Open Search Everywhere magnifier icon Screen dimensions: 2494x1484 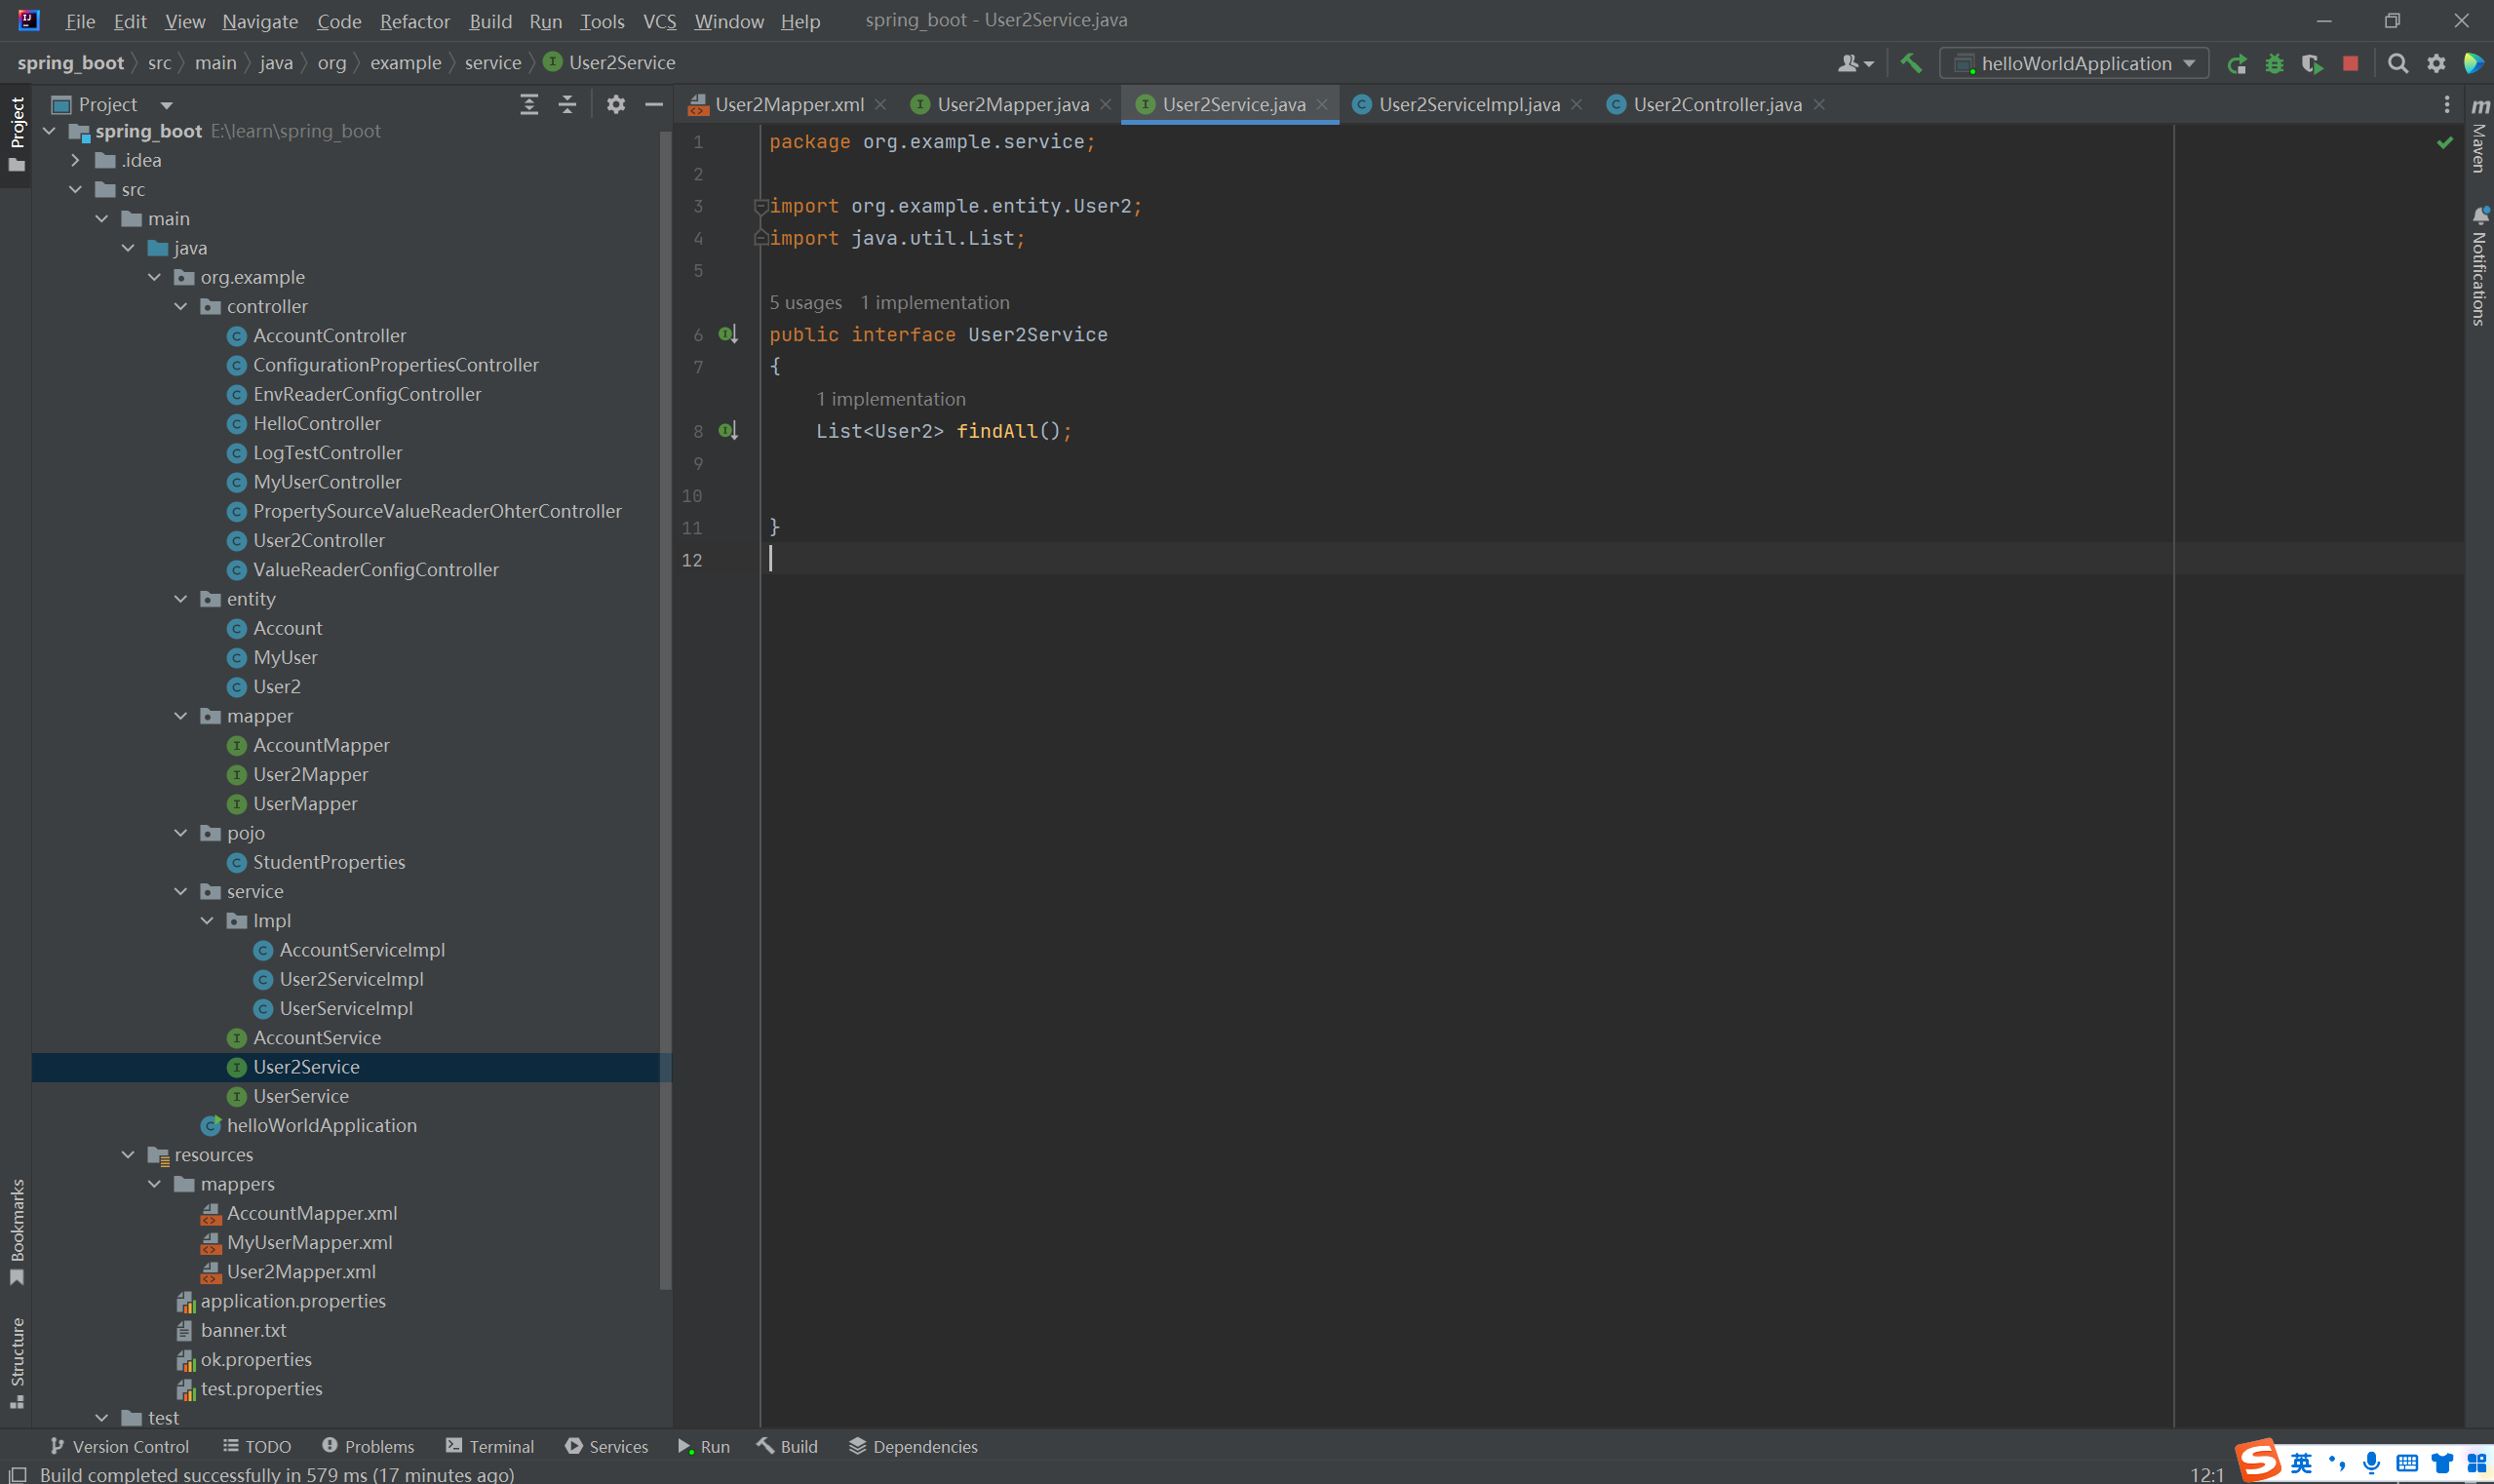click(x=2397, y=64)
